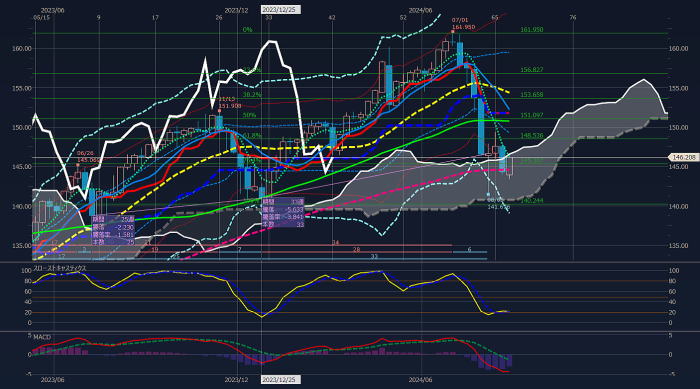Click the bottom 2023/12 month label
Viewport: 700px width, 389px height.
[236, 380]
